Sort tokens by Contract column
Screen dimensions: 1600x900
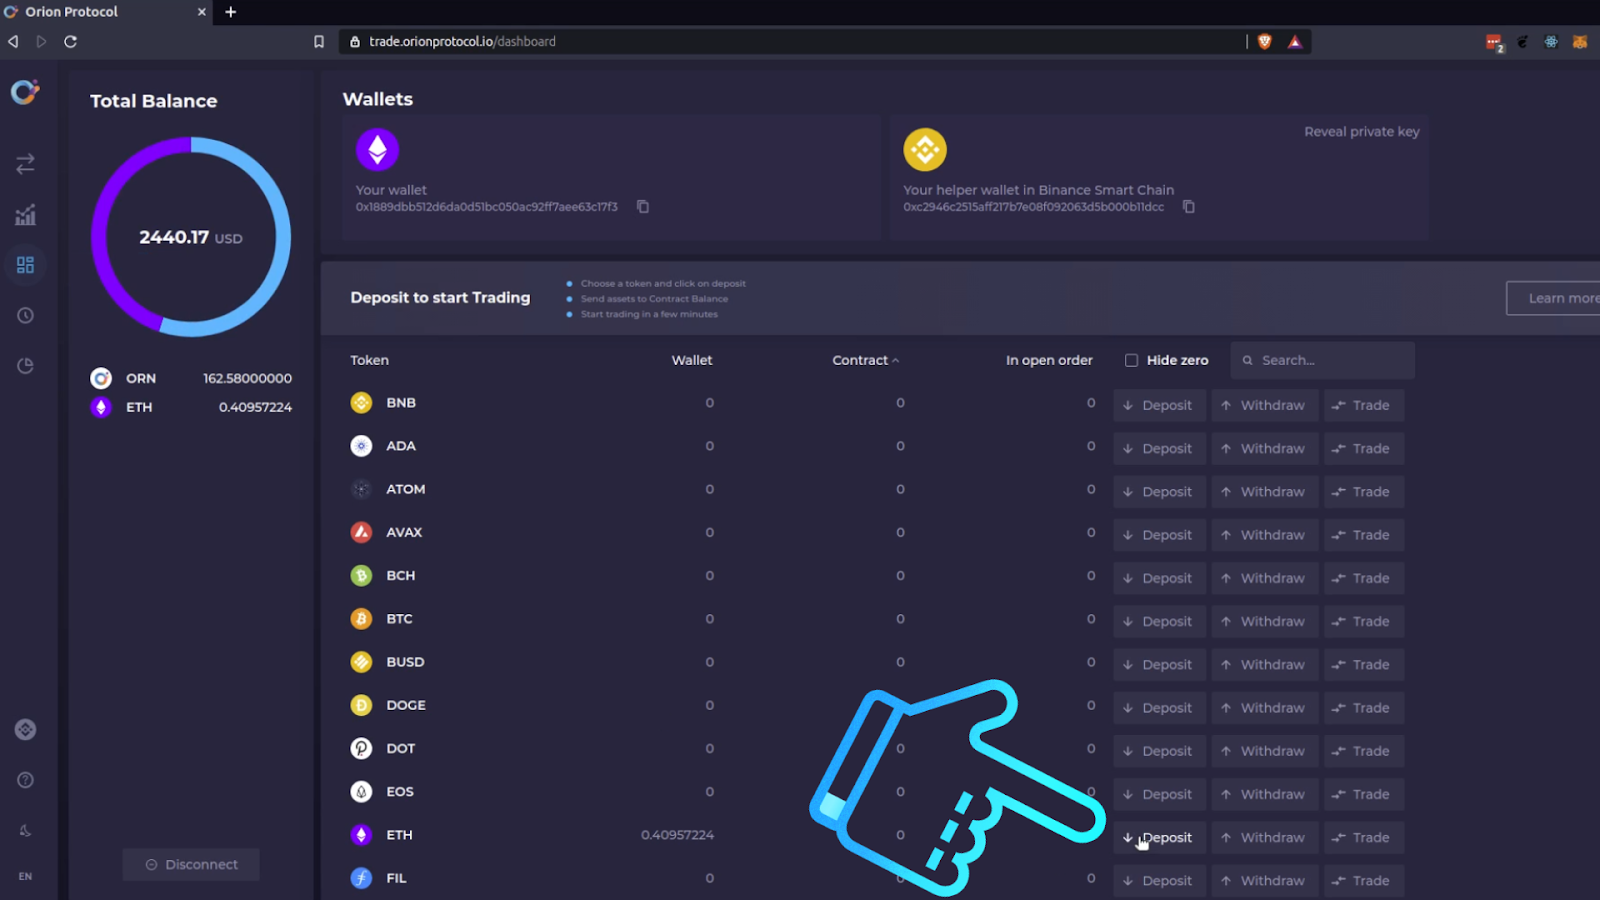click(x=866, y=360)
